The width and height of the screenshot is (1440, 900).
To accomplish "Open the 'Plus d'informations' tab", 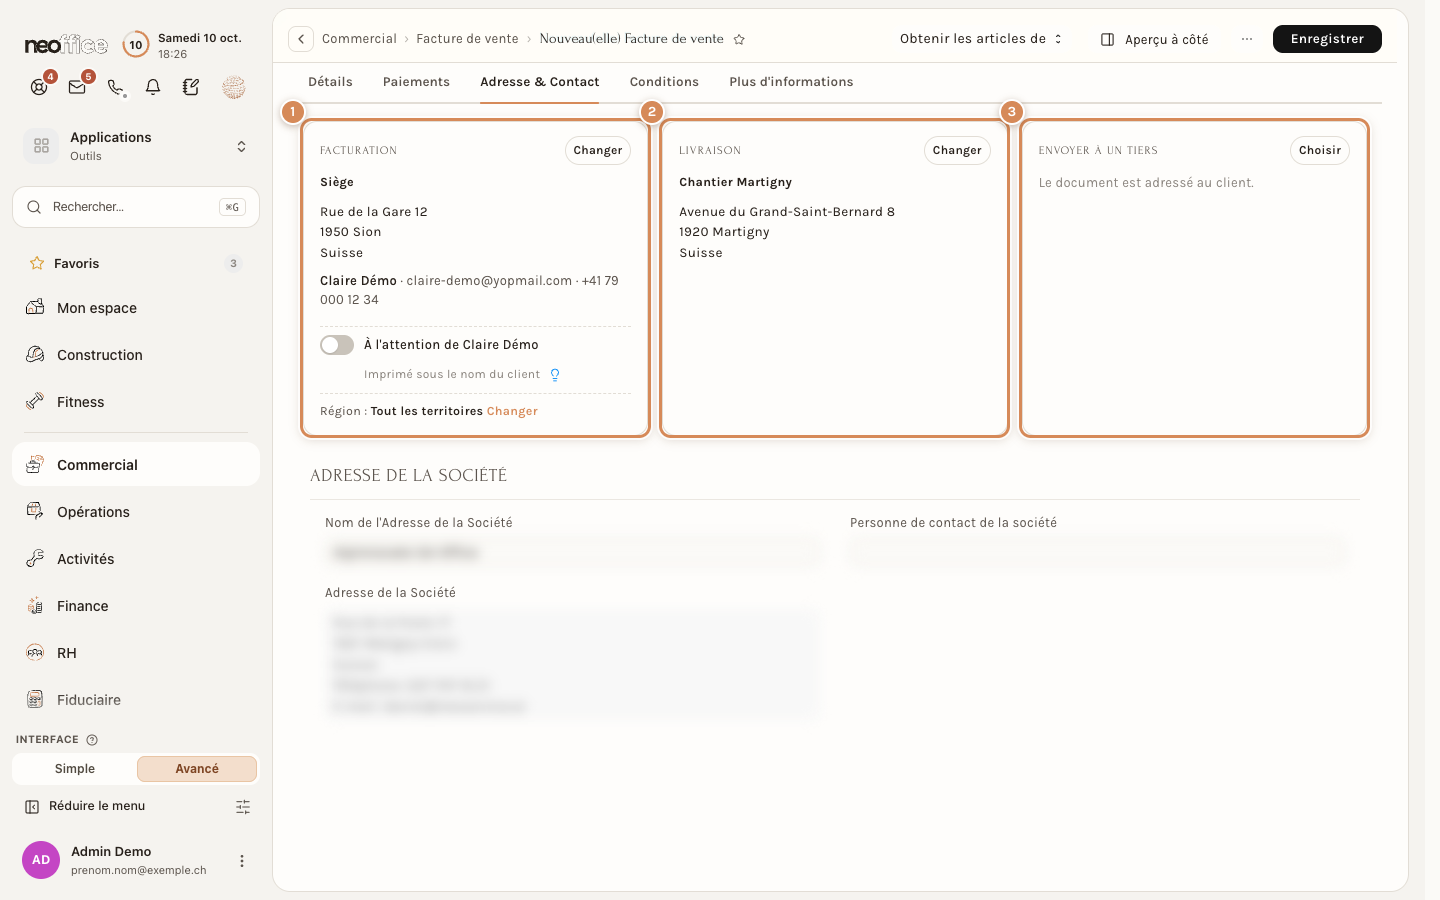I will 791,82.
